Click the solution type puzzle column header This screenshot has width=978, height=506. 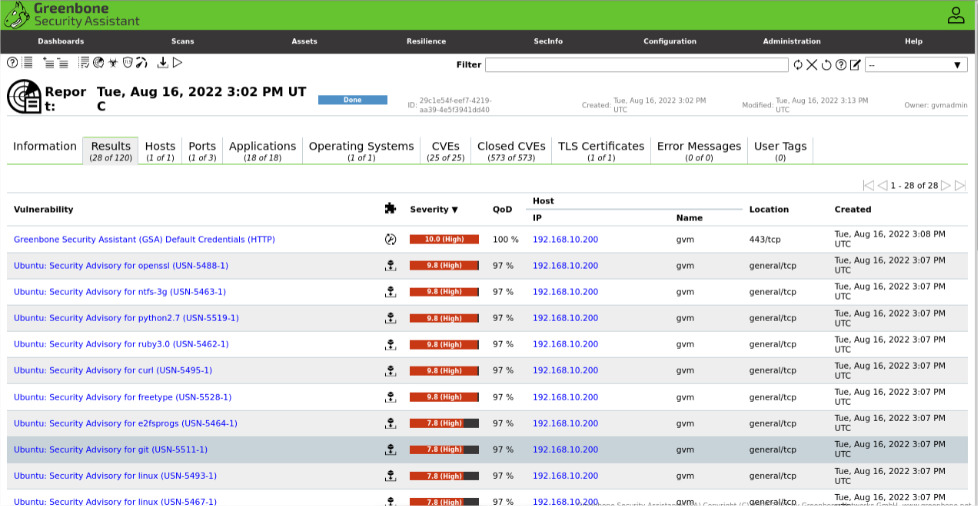(x=390, y=209)
